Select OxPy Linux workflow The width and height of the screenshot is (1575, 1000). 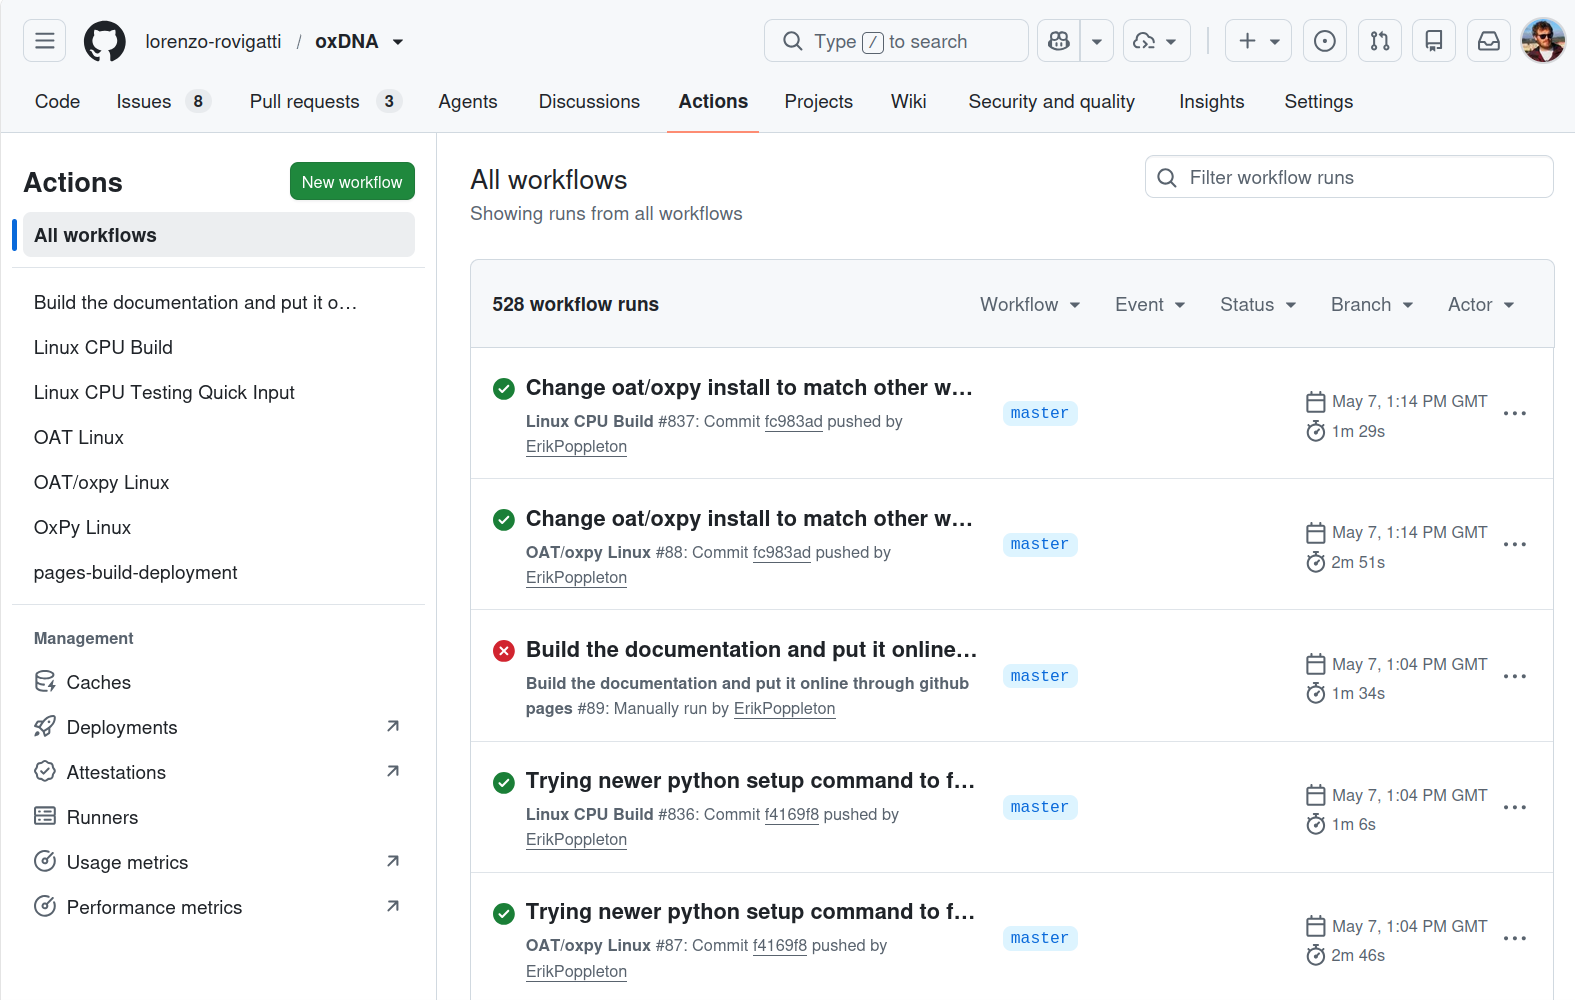click(x=219, y=527)
